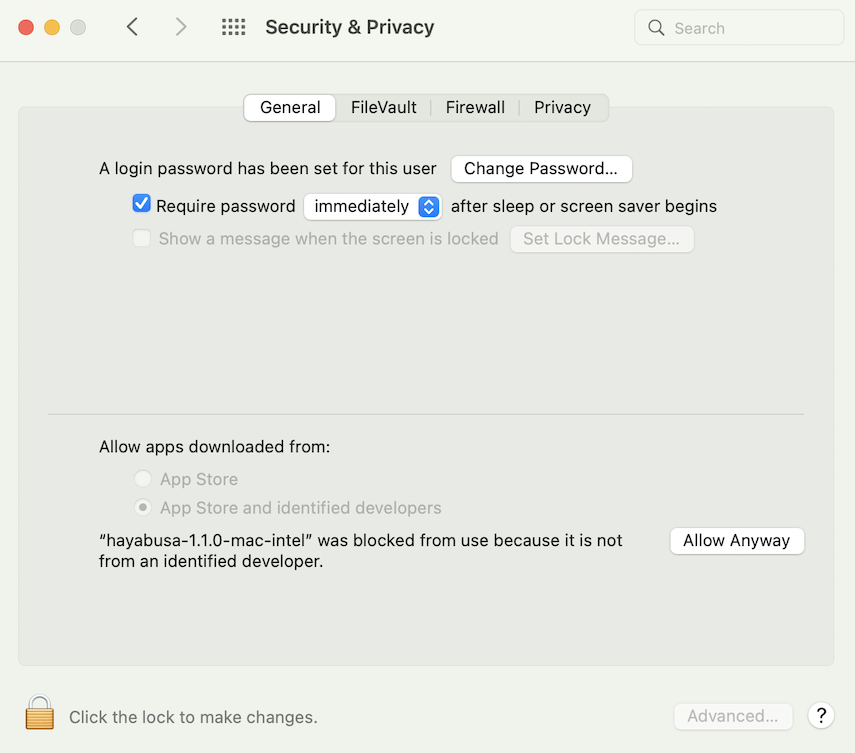The height and width of the screenshot is (753, 855).
Task: Open the help question mark button
Action: [x=821, y=715]
